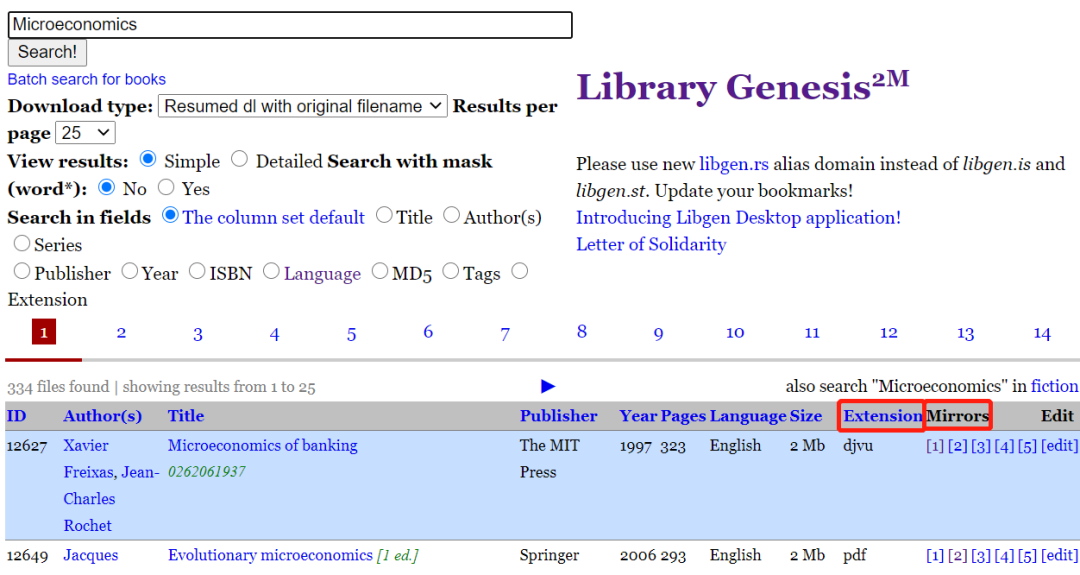
Task: Click [edit] for Evolutionary microeconomics row
Action: click(x=1059, y=555)
